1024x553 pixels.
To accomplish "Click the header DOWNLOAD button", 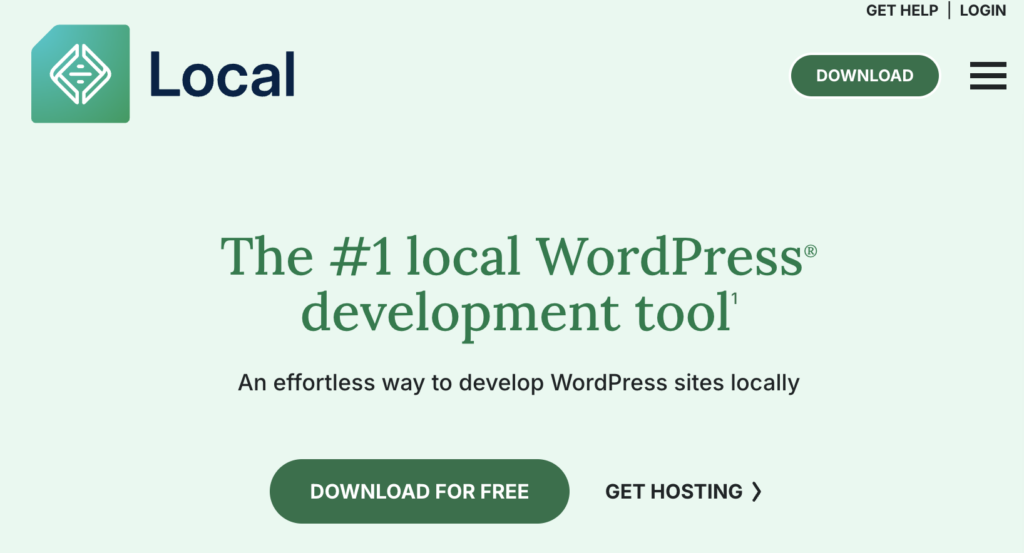I will [x=865, y=75].
